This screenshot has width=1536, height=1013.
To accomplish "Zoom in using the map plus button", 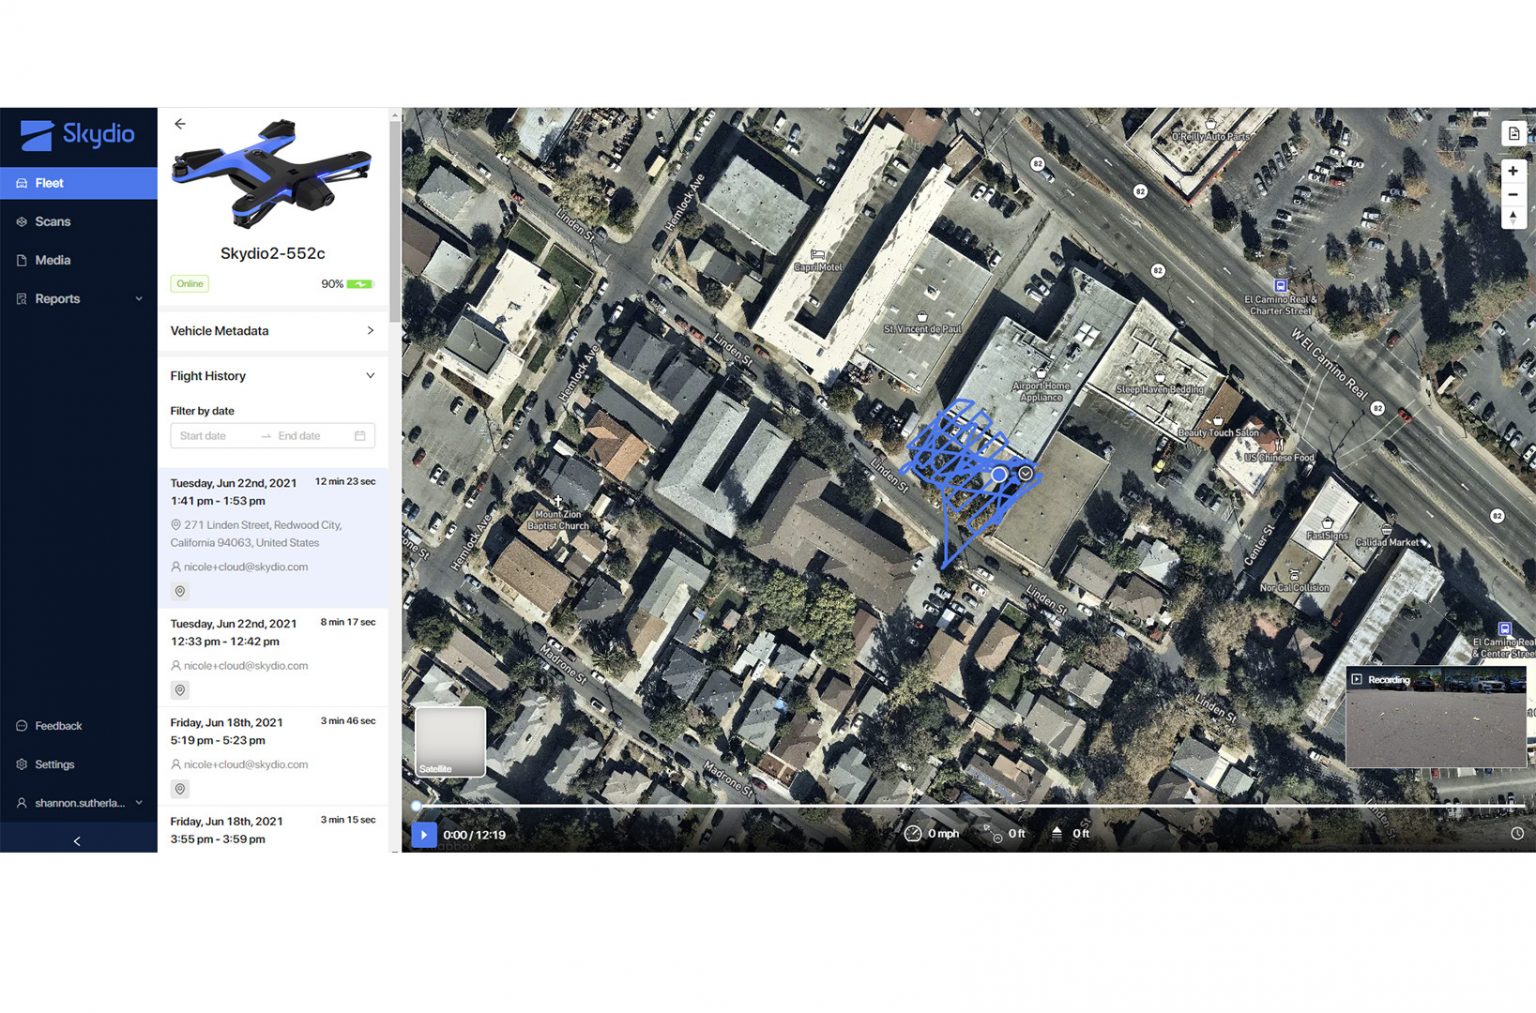I will [1513, 171].
